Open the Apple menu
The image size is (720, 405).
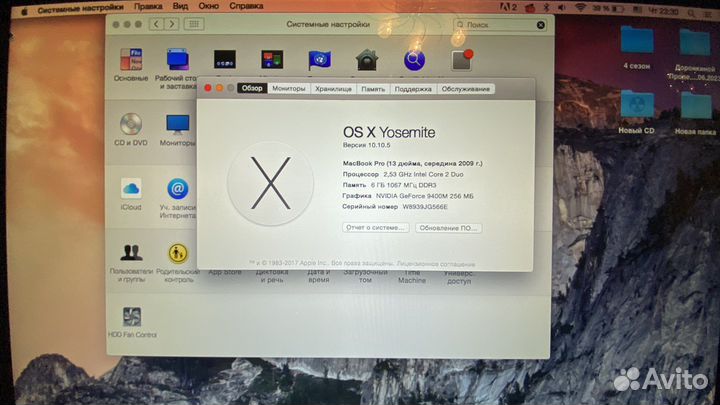click(24, 11)
